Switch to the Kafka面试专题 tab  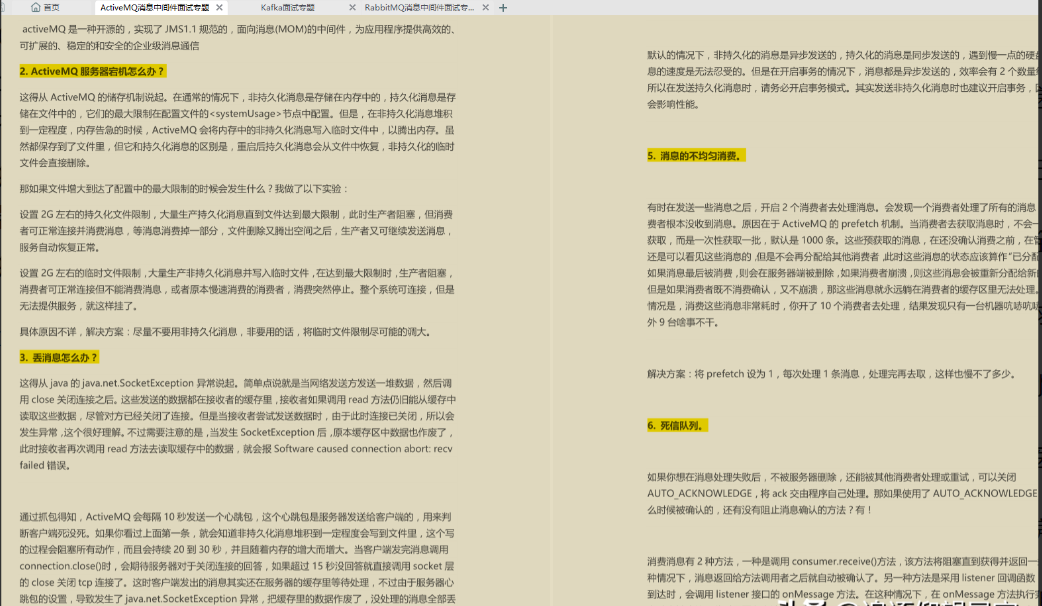288,7
